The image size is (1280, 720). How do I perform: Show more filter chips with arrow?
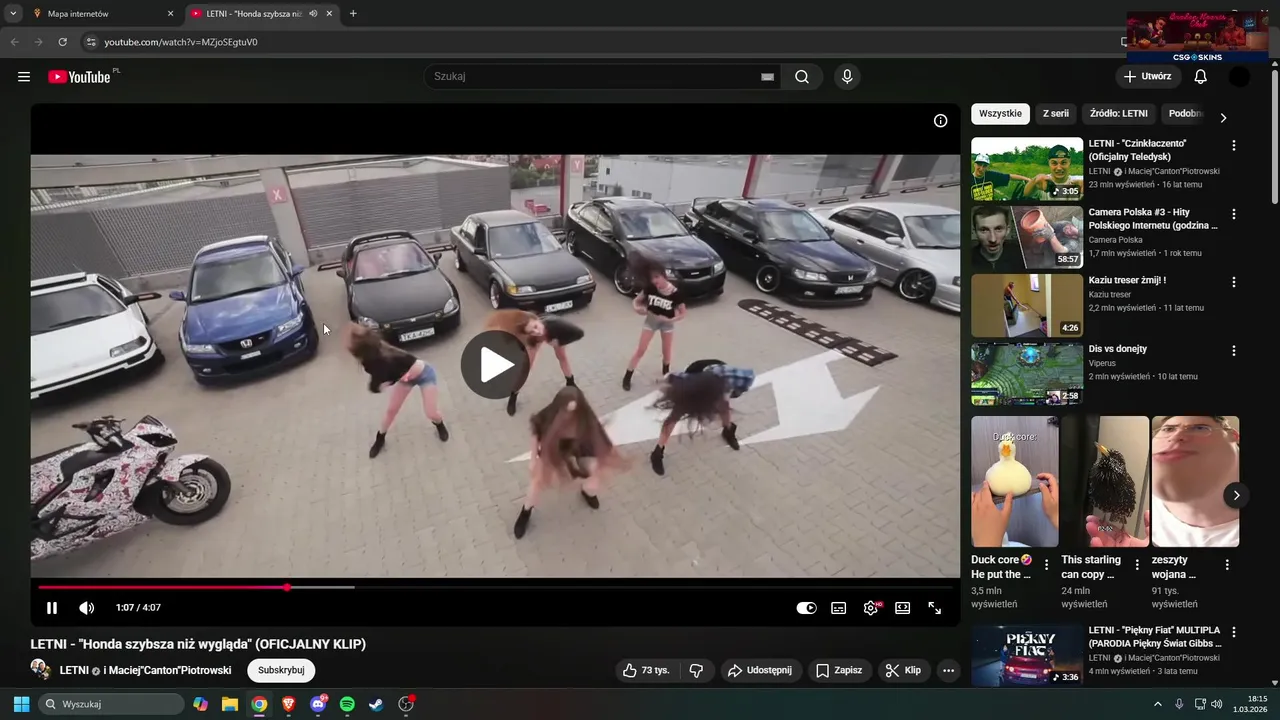pos(1223,117)
